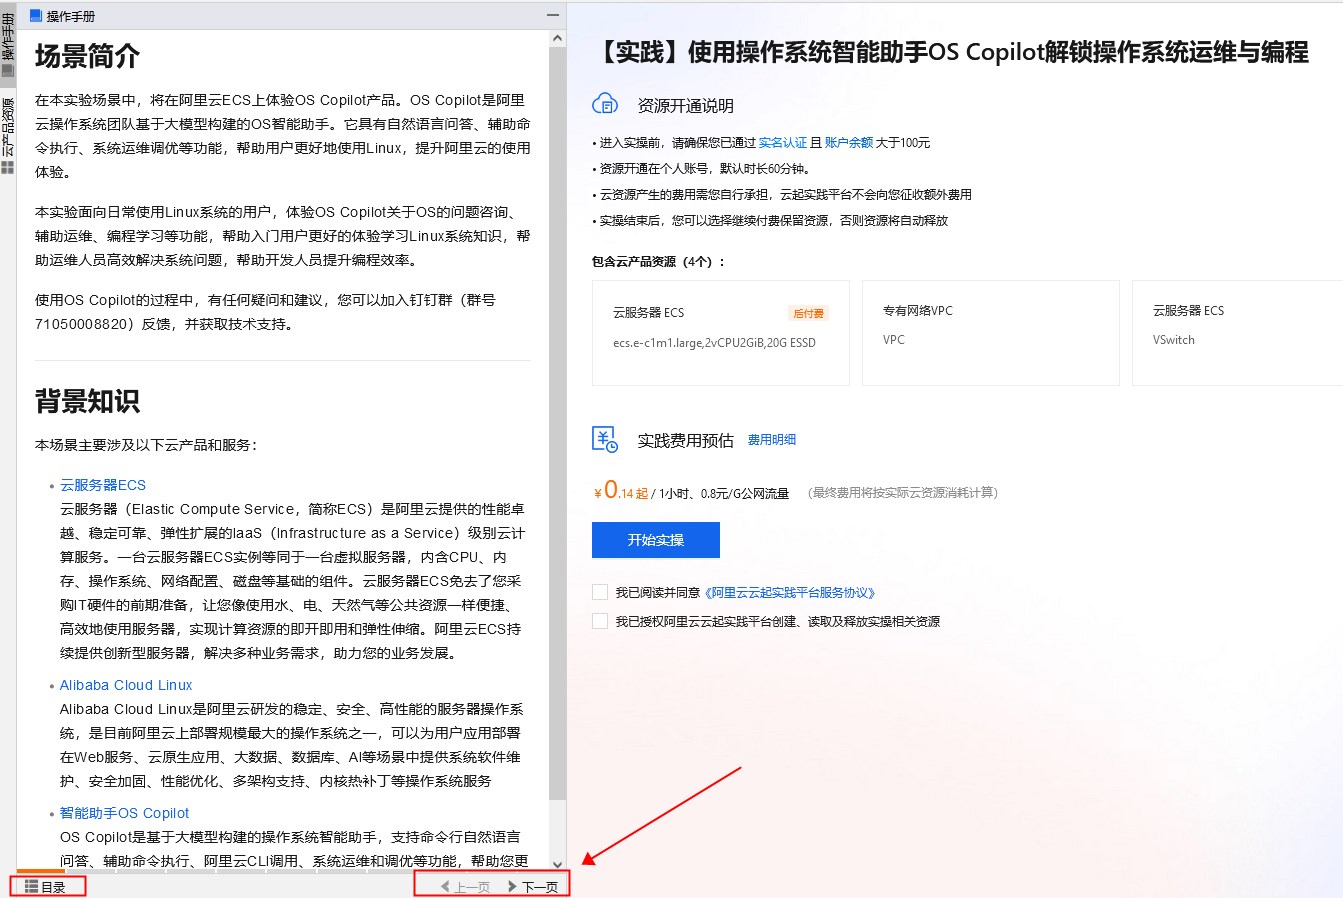Select the 操作手册 vertical side tab
Viewport: 1343px width, 898px height.
point(8,44)
